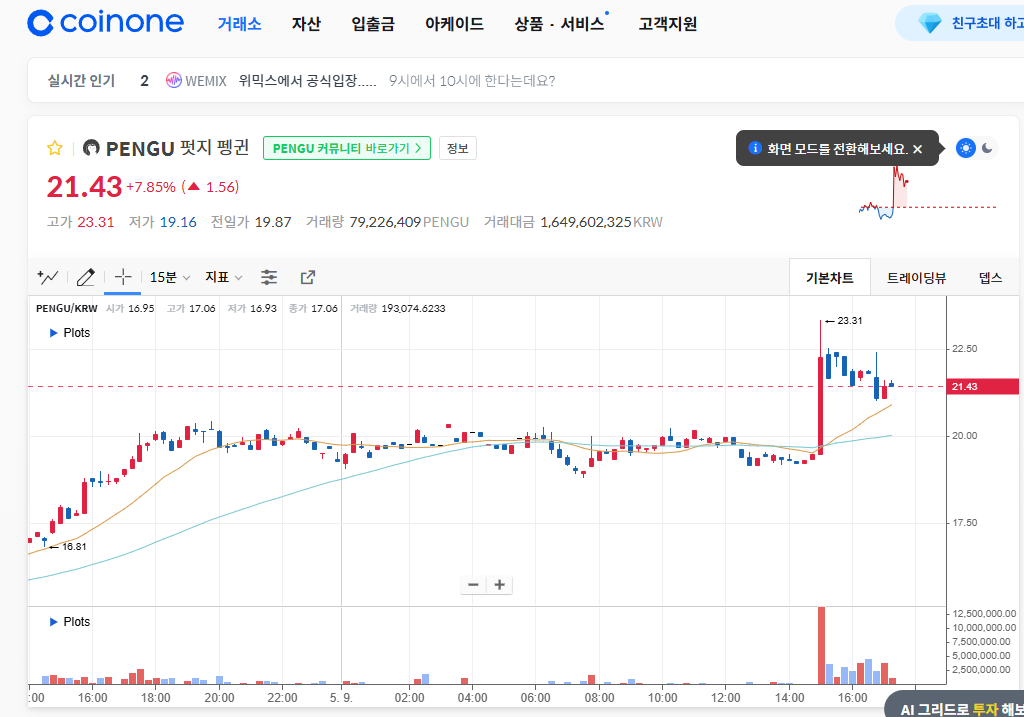Switch to 트레이딩뷰 tab
Viewport: 1024px width, 717px height.
916,278
